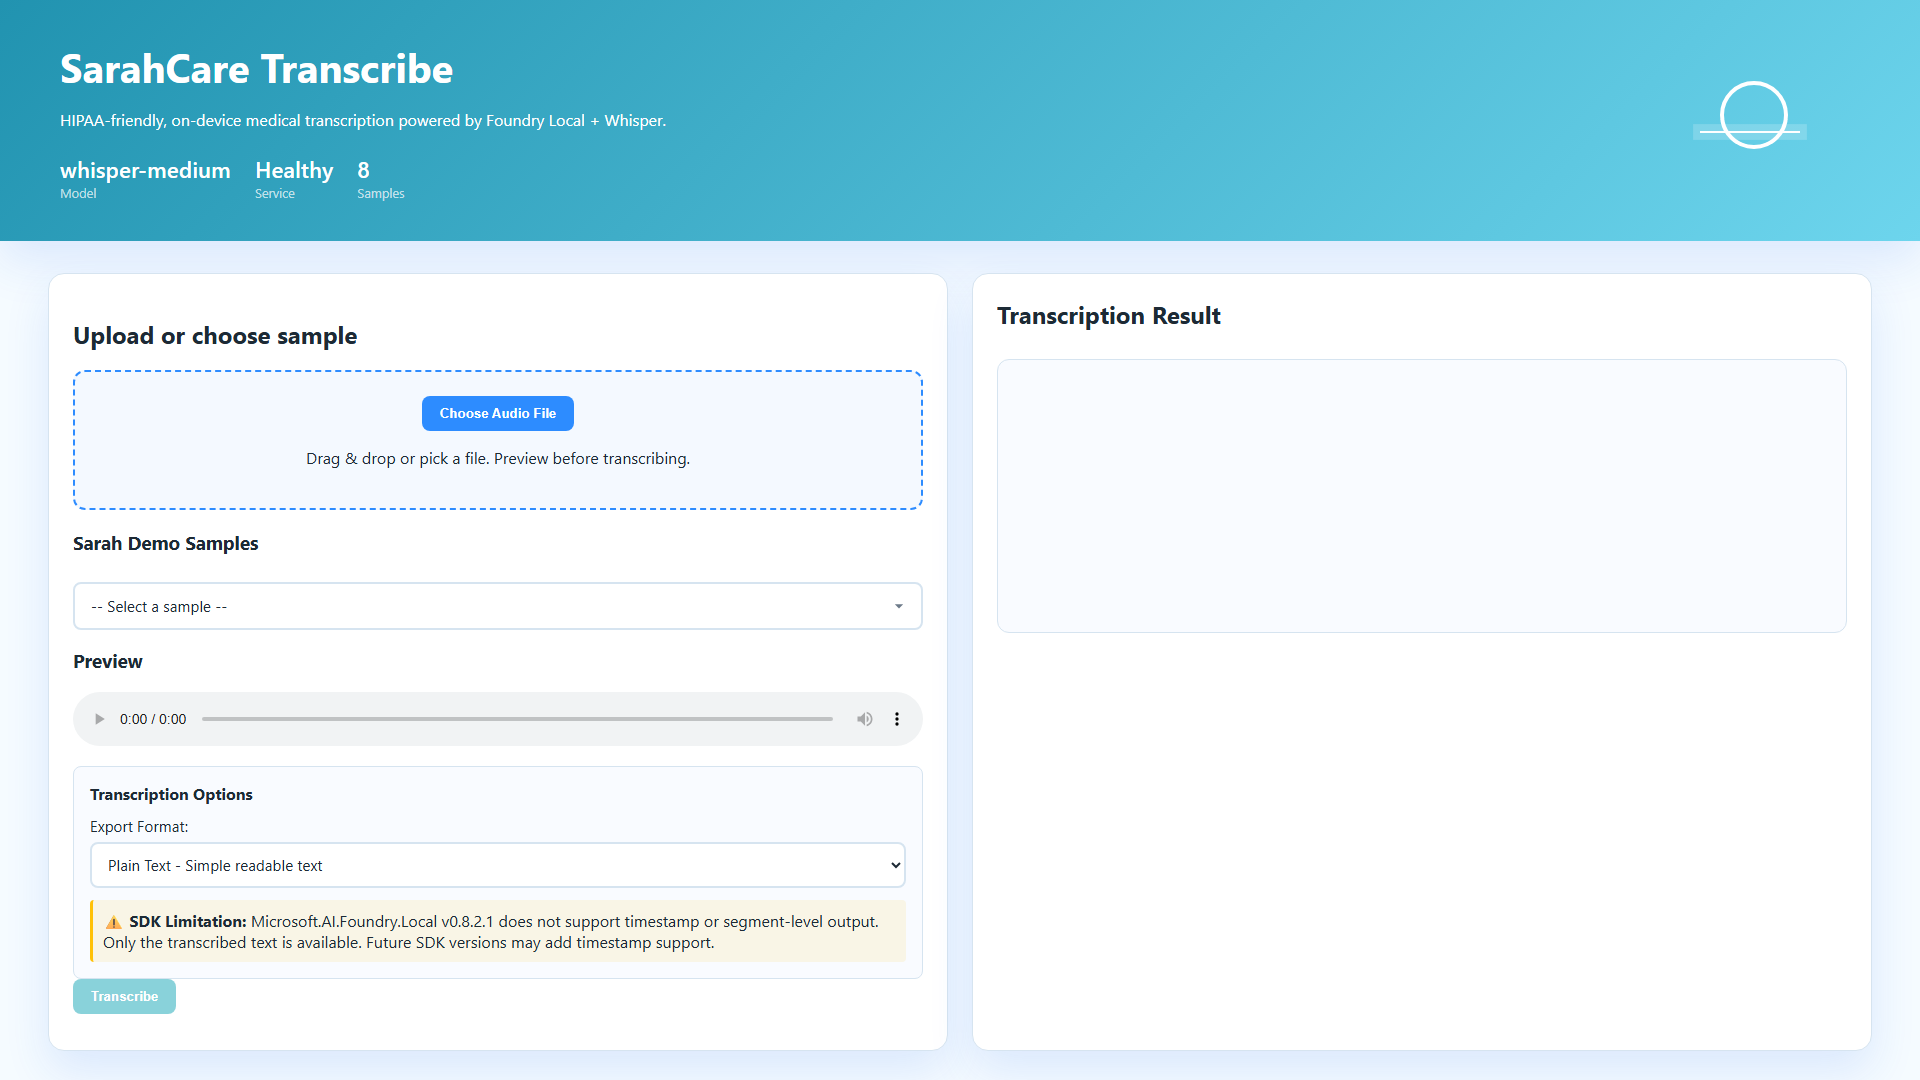Click the 0:00 / 0:00 time display
This screenshot has width=1920, height=1080.
coord(153,719)
